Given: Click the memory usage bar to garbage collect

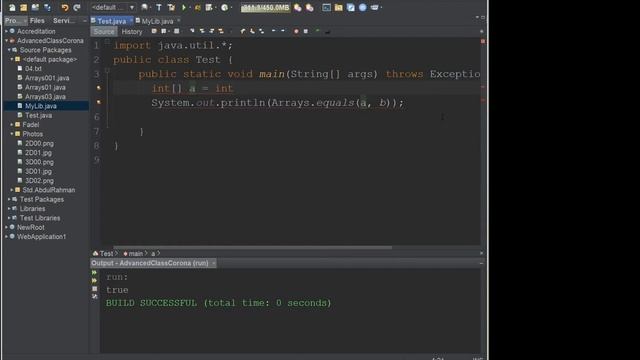Looking at the screenshot, I should pos(265,7).
